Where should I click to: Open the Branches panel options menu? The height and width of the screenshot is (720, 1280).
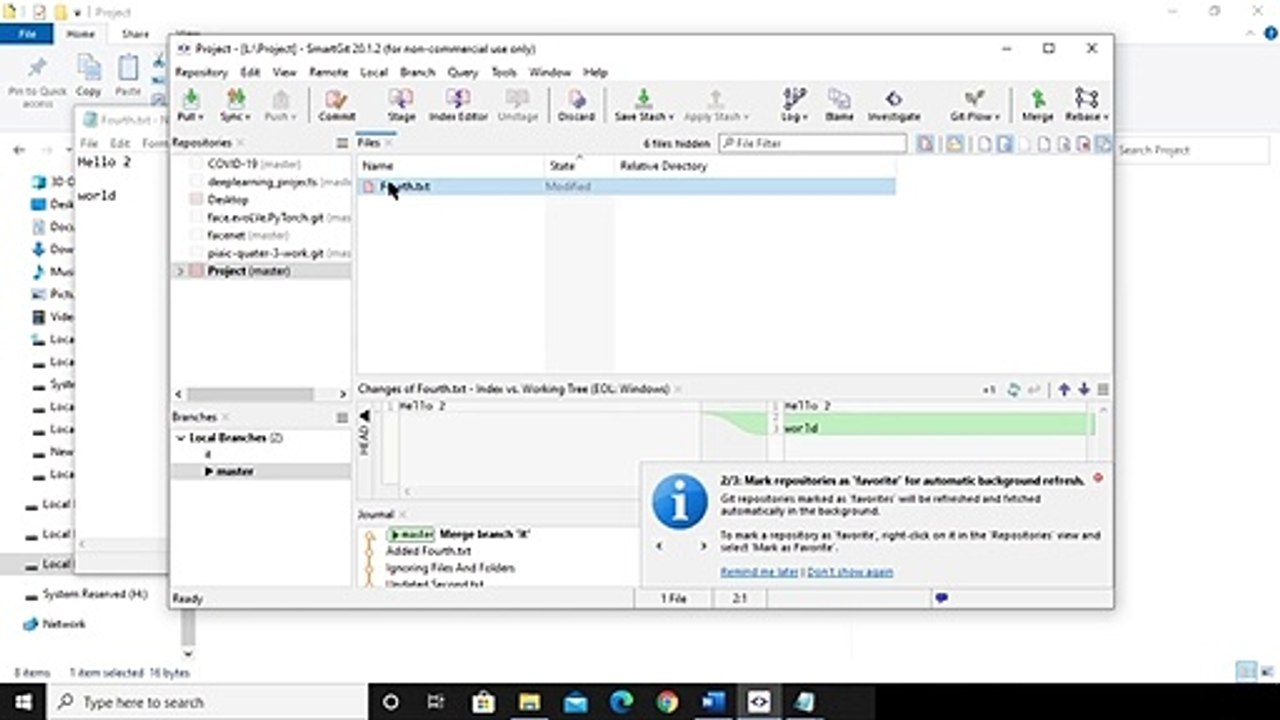342,417
